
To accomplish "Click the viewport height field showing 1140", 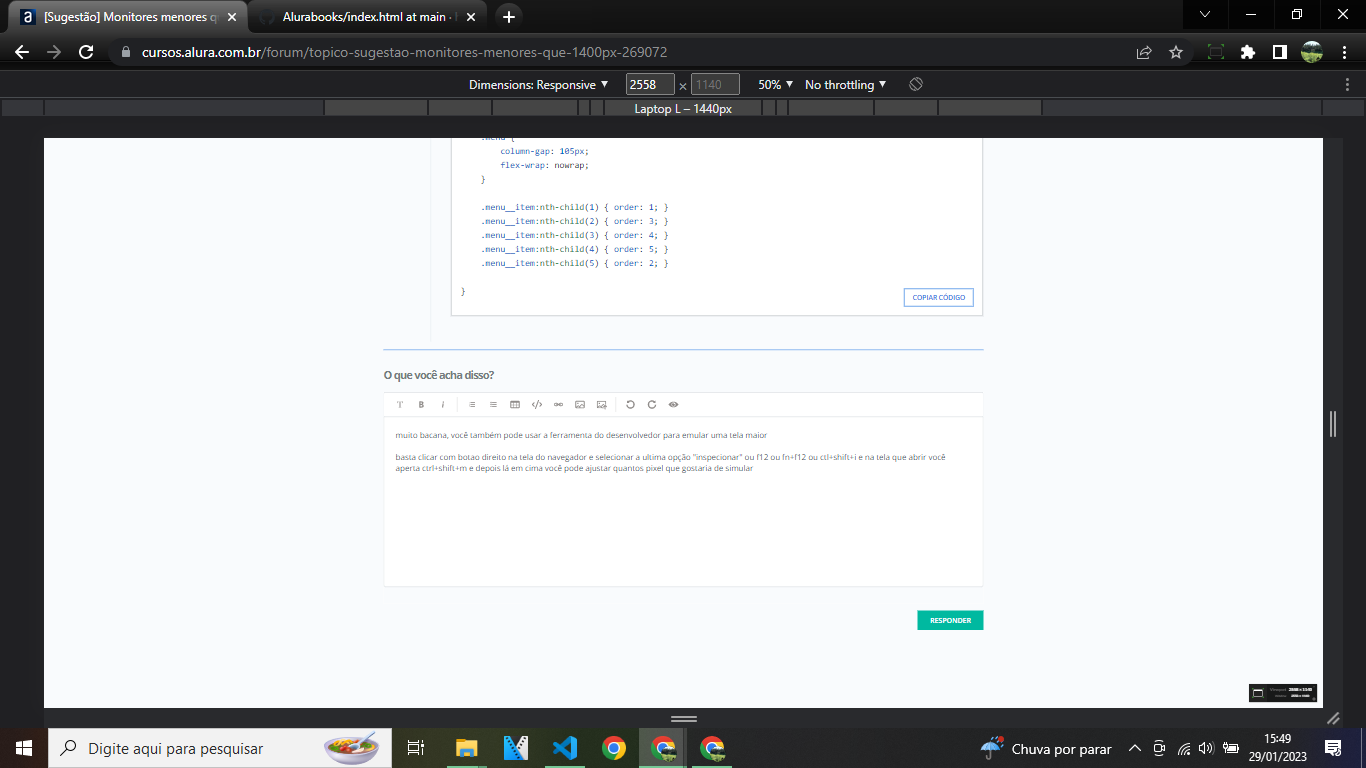I will [x=715, y=85].
